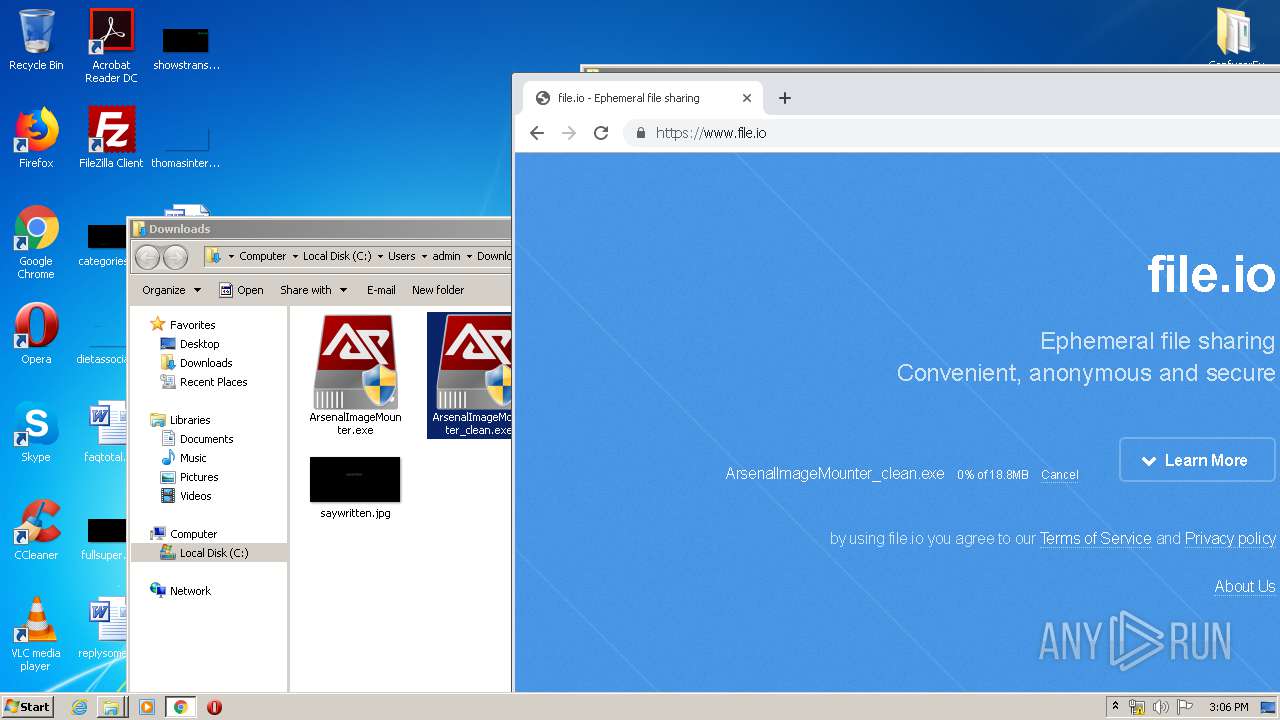The height and width of the screenshot is (720, 1280).
Task: Open About Us link on file.io
Action: [1245, 586]
